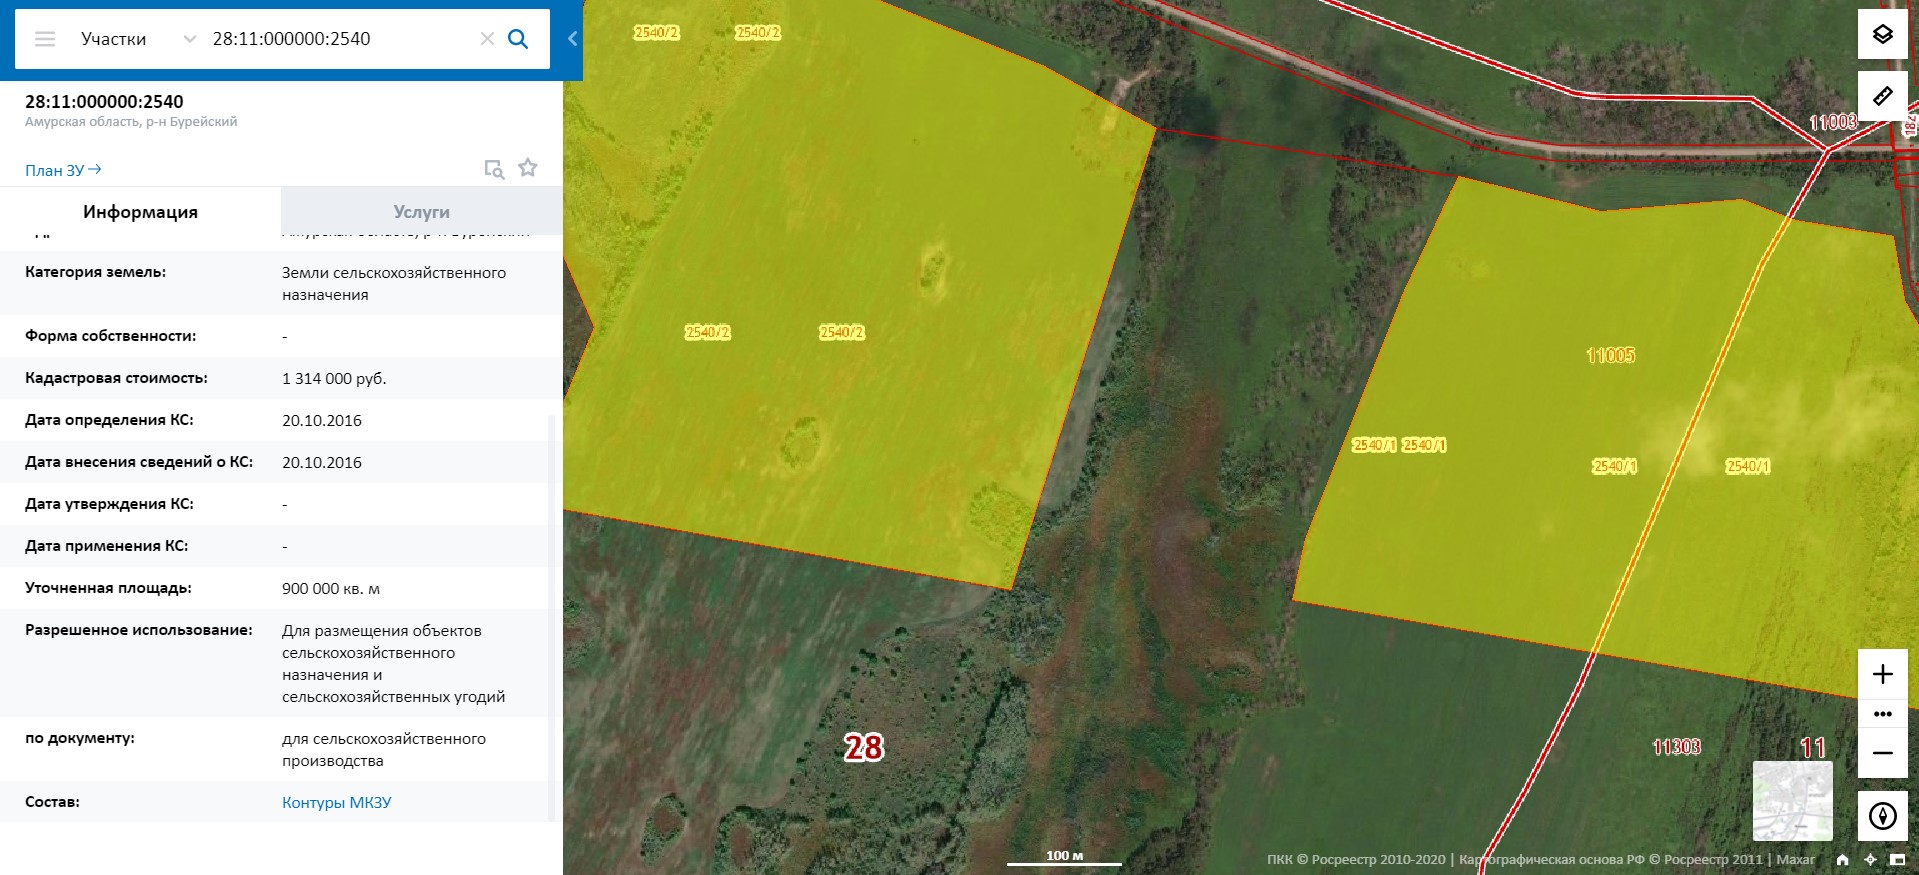Open more map tools via the three dots
The height and width of the screenshot is (875, 1919).
(x=1882, y=714)
